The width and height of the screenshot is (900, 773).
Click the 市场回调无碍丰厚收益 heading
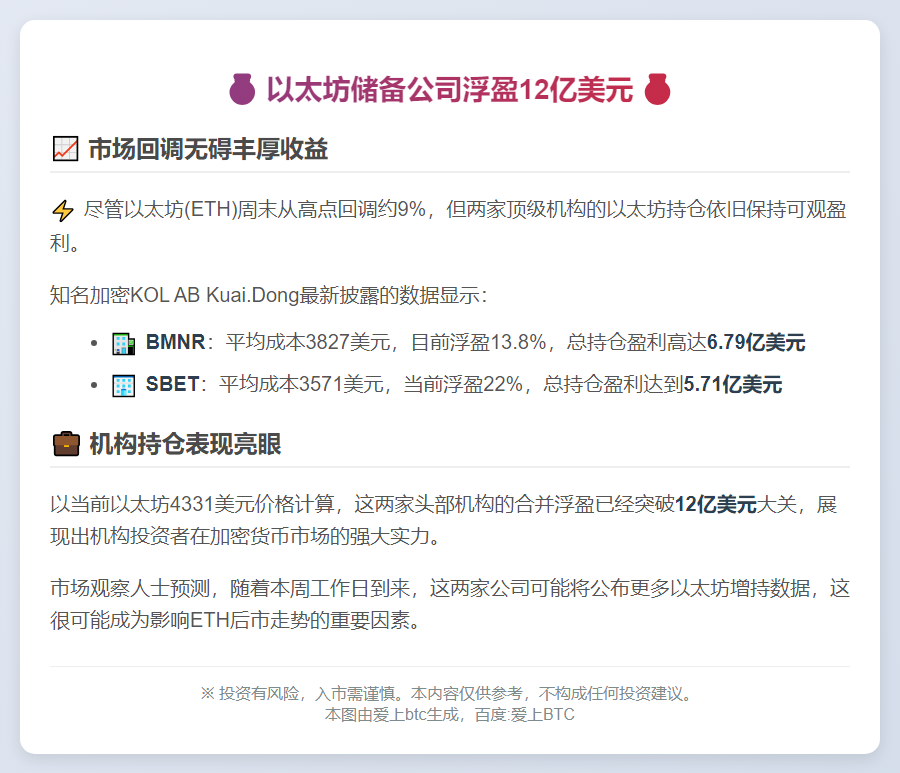click(208, 150)
